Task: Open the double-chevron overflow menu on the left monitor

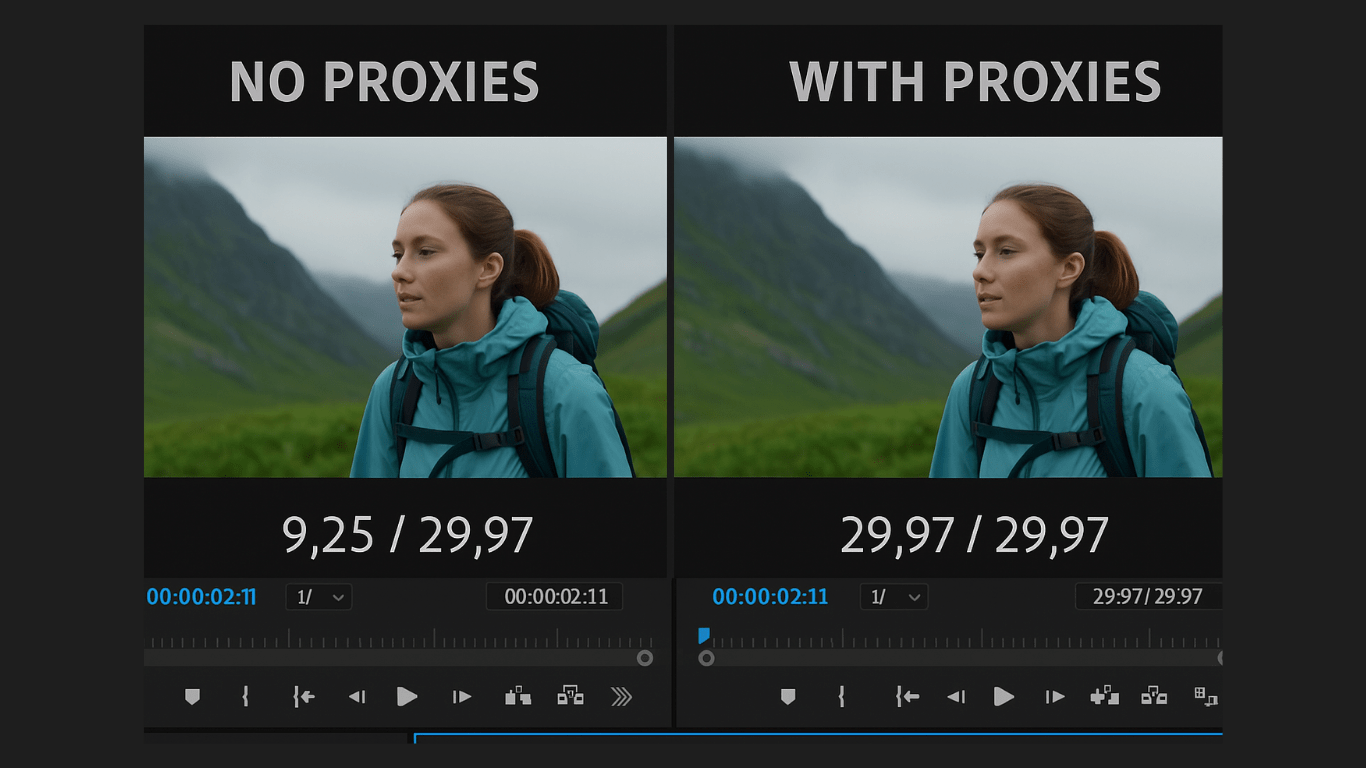Action: click(622, 697)
